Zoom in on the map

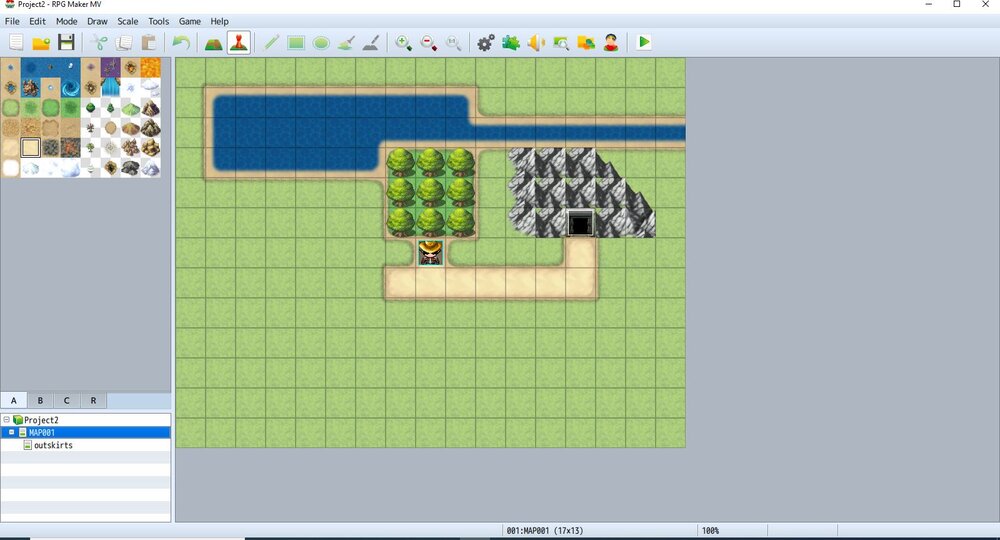point(403,43)
